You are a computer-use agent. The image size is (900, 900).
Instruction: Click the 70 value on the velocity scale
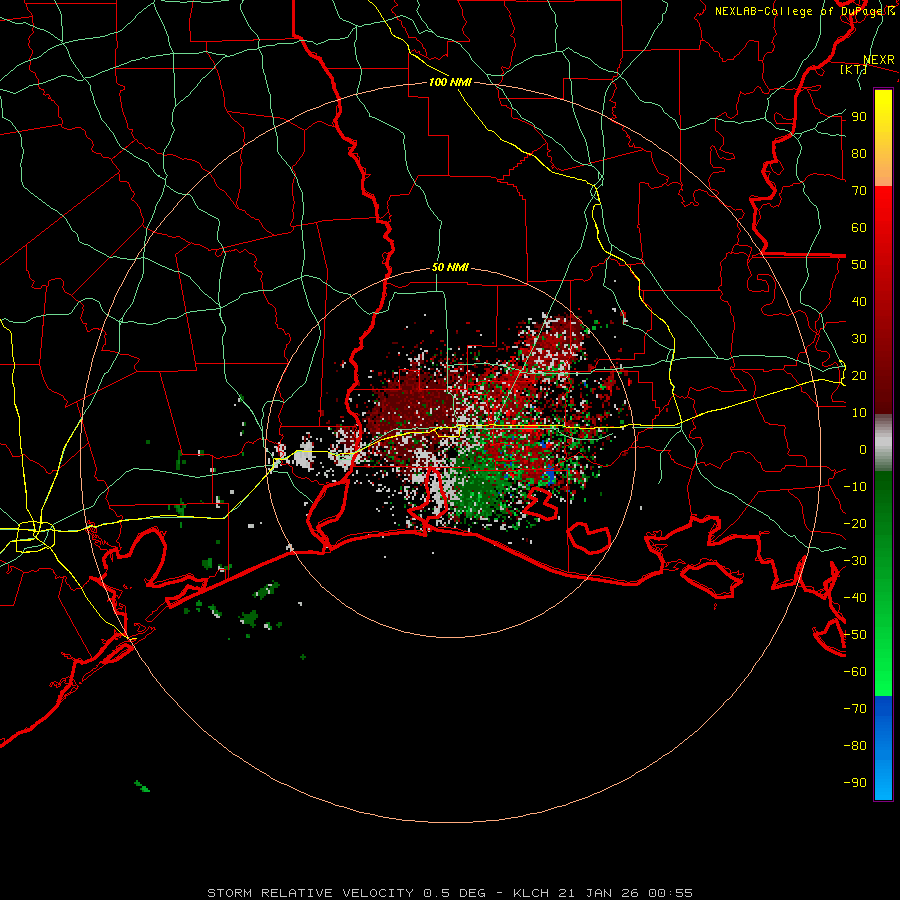(859, 191)
